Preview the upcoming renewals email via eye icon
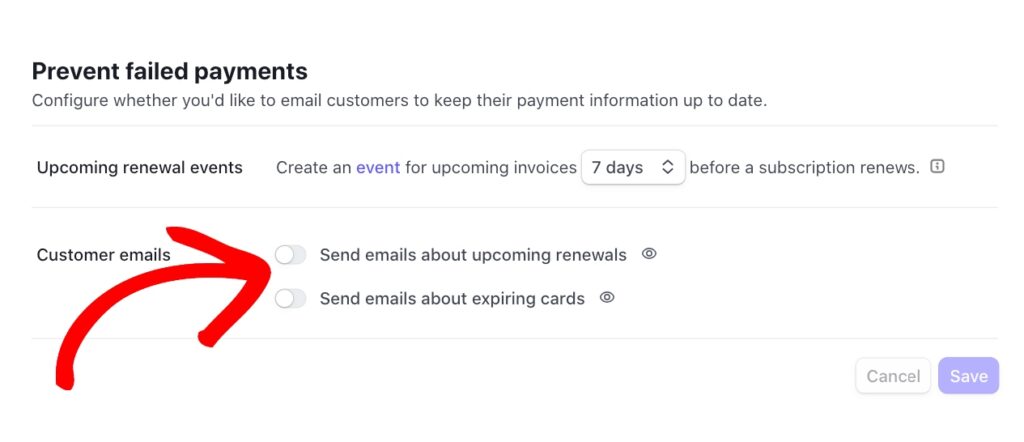 tap(649, 254)
